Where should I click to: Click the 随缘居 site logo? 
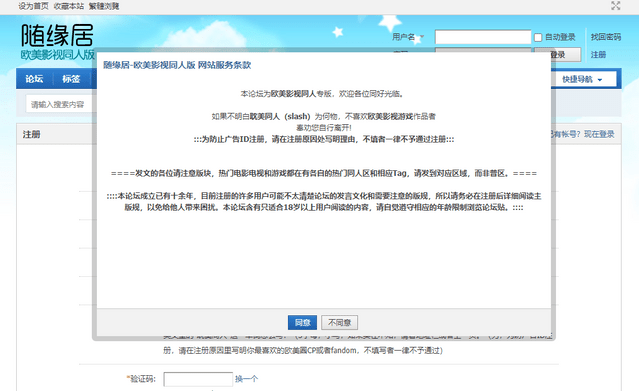(x=57, y=42)
